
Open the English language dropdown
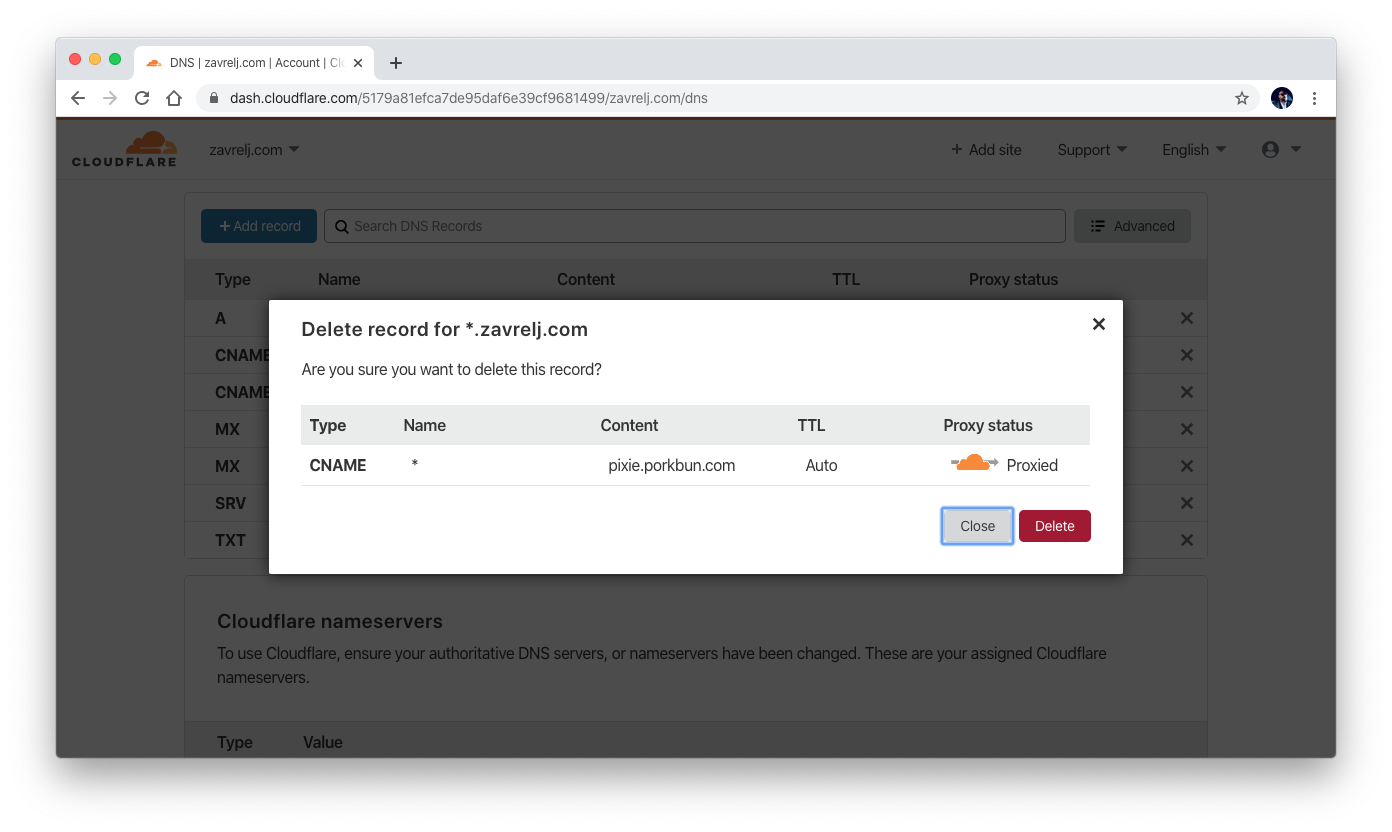1194,150
